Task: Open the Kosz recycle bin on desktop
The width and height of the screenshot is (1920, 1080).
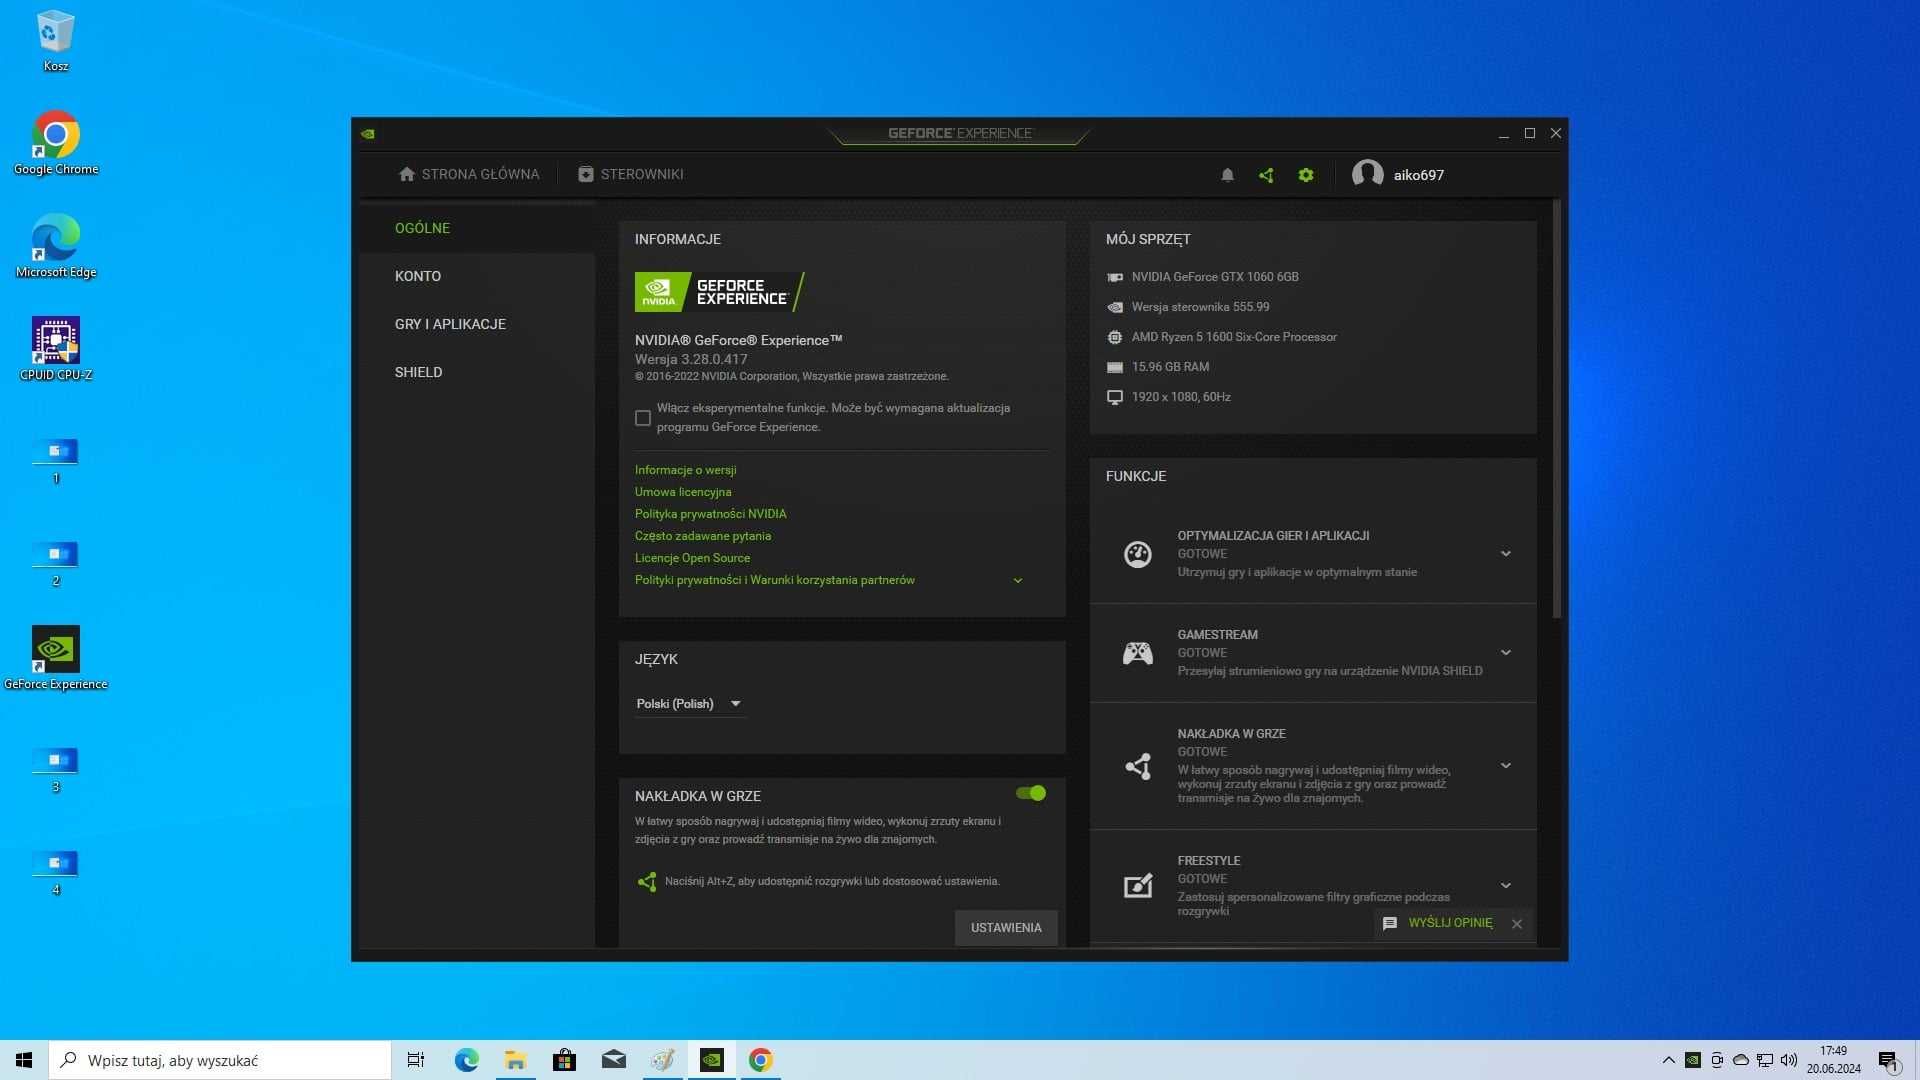Action: pyautogui.click(x=56, y=41)
